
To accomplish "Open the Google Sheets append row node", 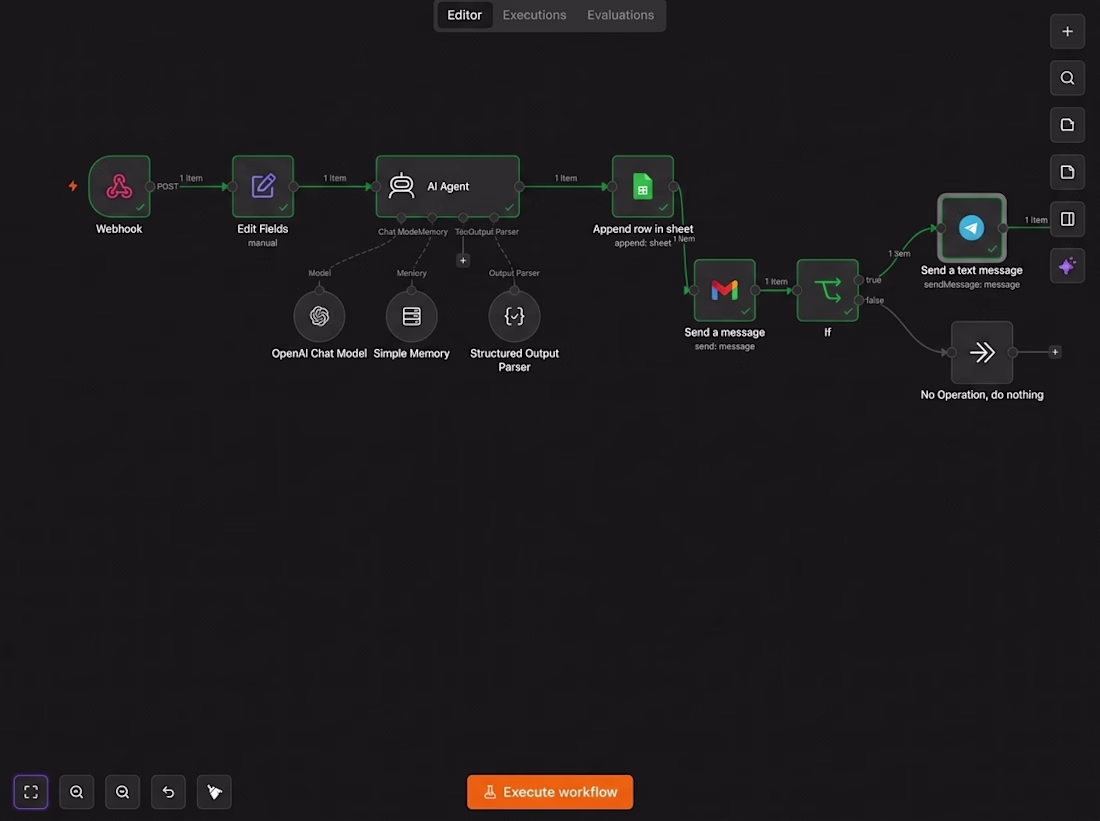I will pos(643,186).
